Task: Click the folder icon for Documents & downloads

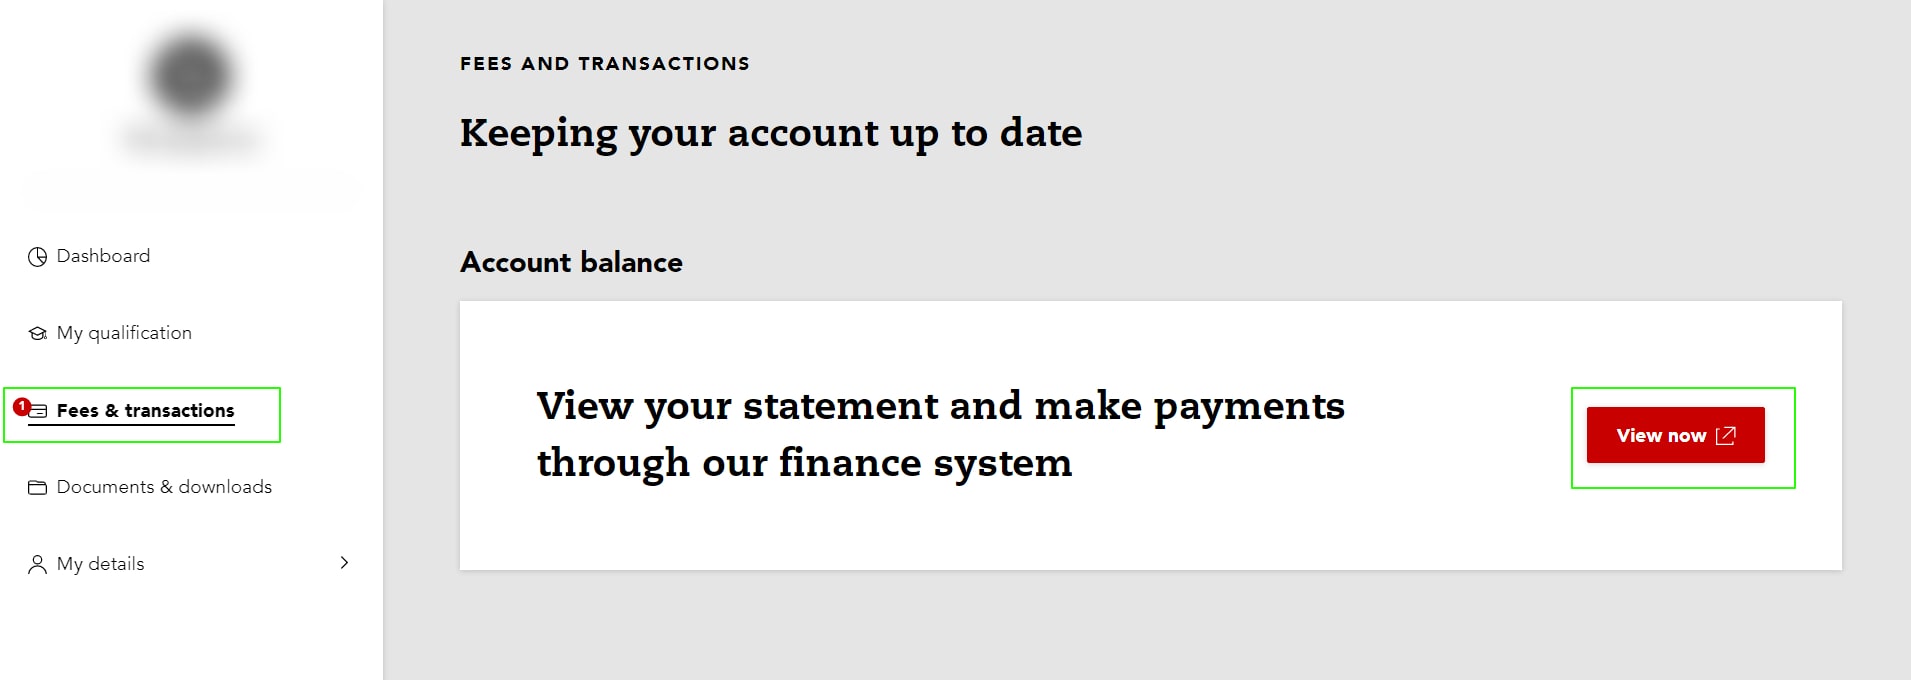Action: point(37,488)
